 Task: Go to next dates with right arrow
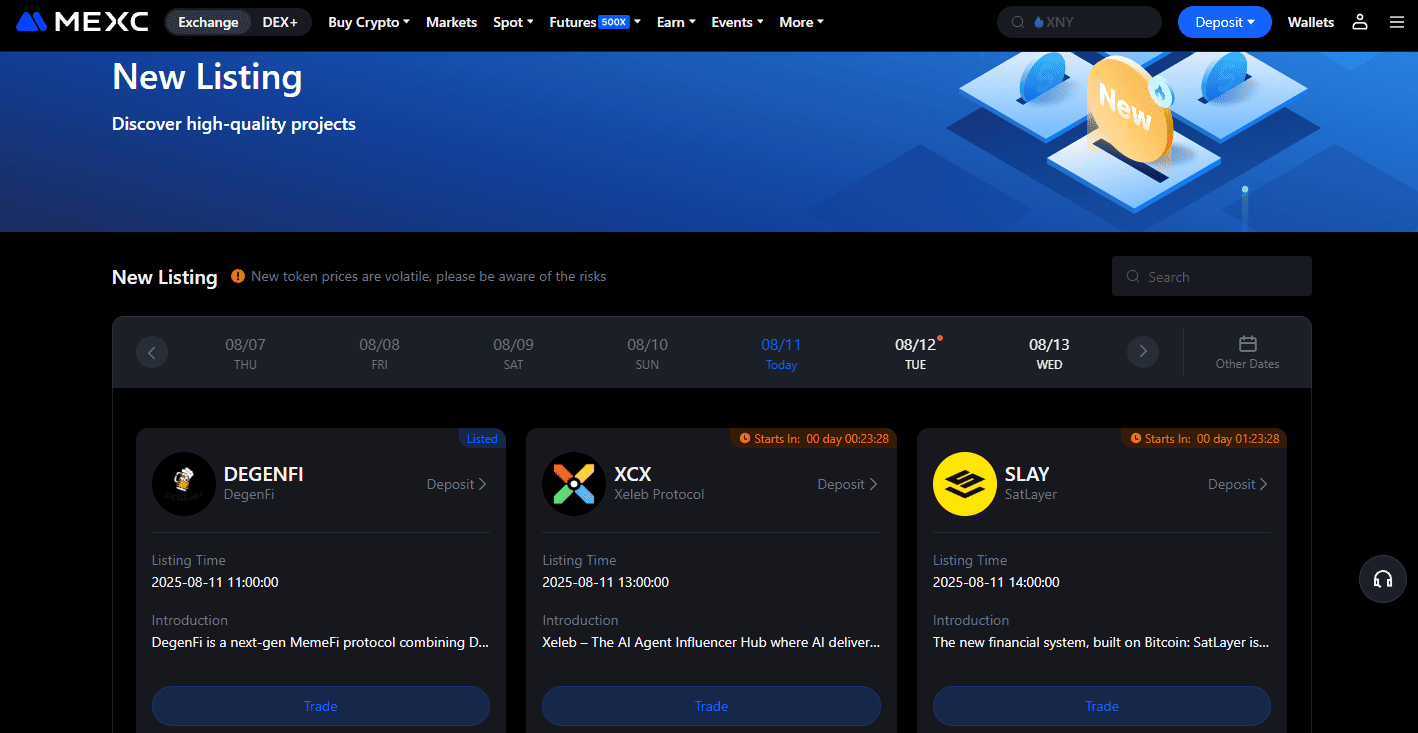click(x=1143, y=352)
